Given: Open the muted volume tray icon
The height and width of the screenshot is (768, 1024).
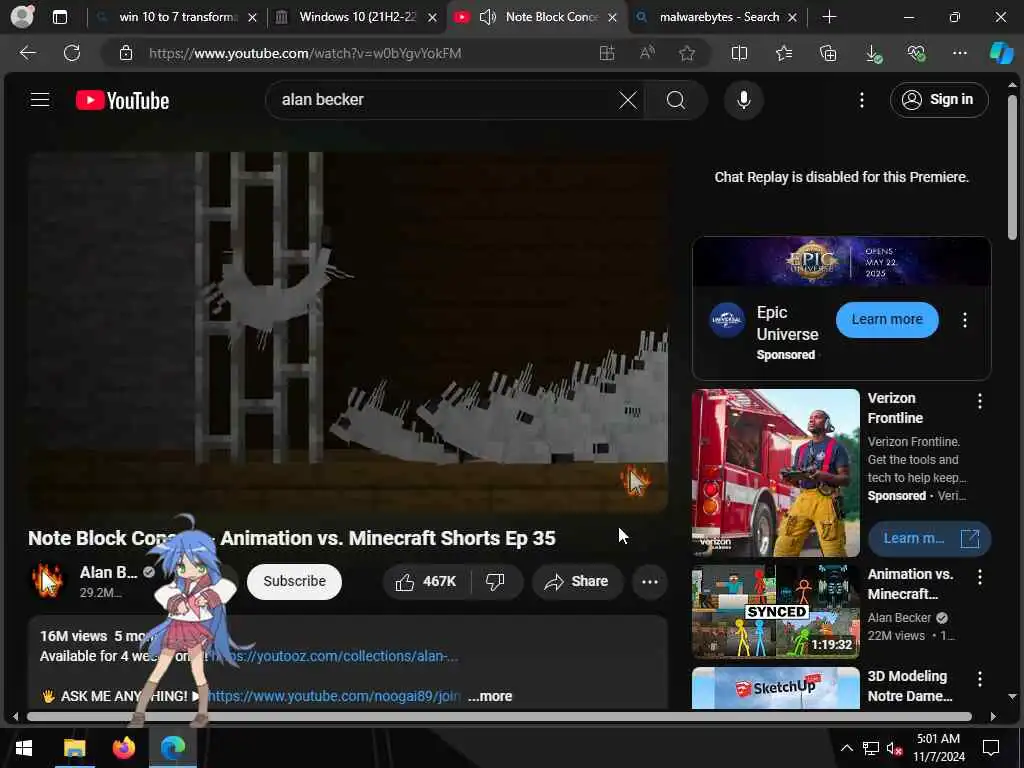Looking at the screenshot, I should pos(895,748).
